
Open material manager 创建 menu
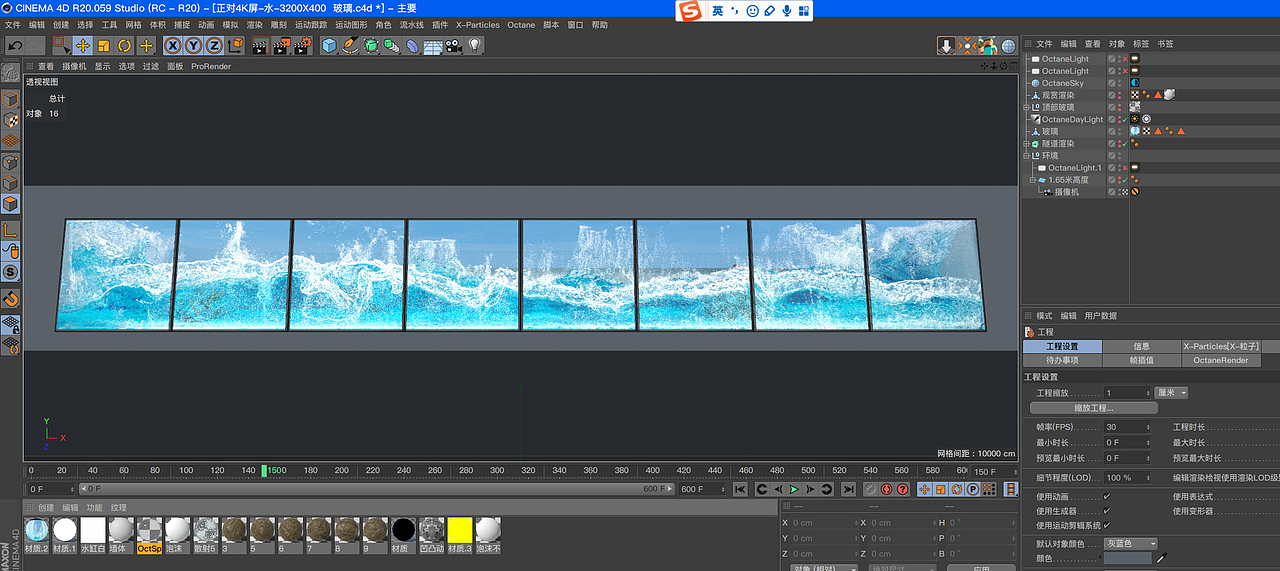click(46, 508)
